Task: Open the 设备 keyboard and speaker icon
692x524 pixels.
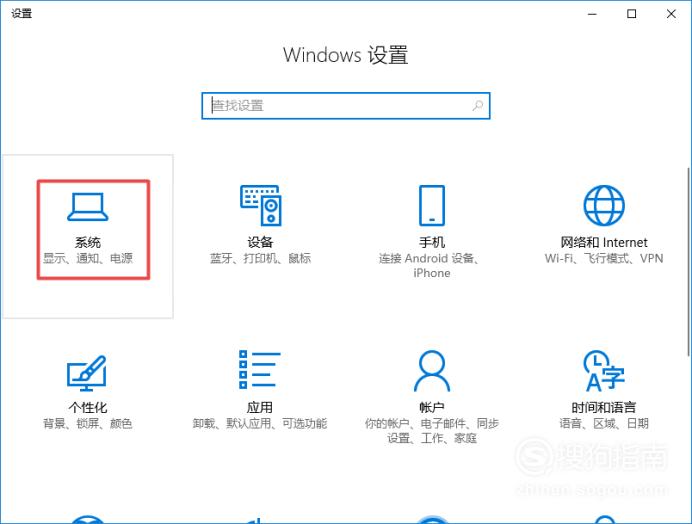Action: coord(260,205)
